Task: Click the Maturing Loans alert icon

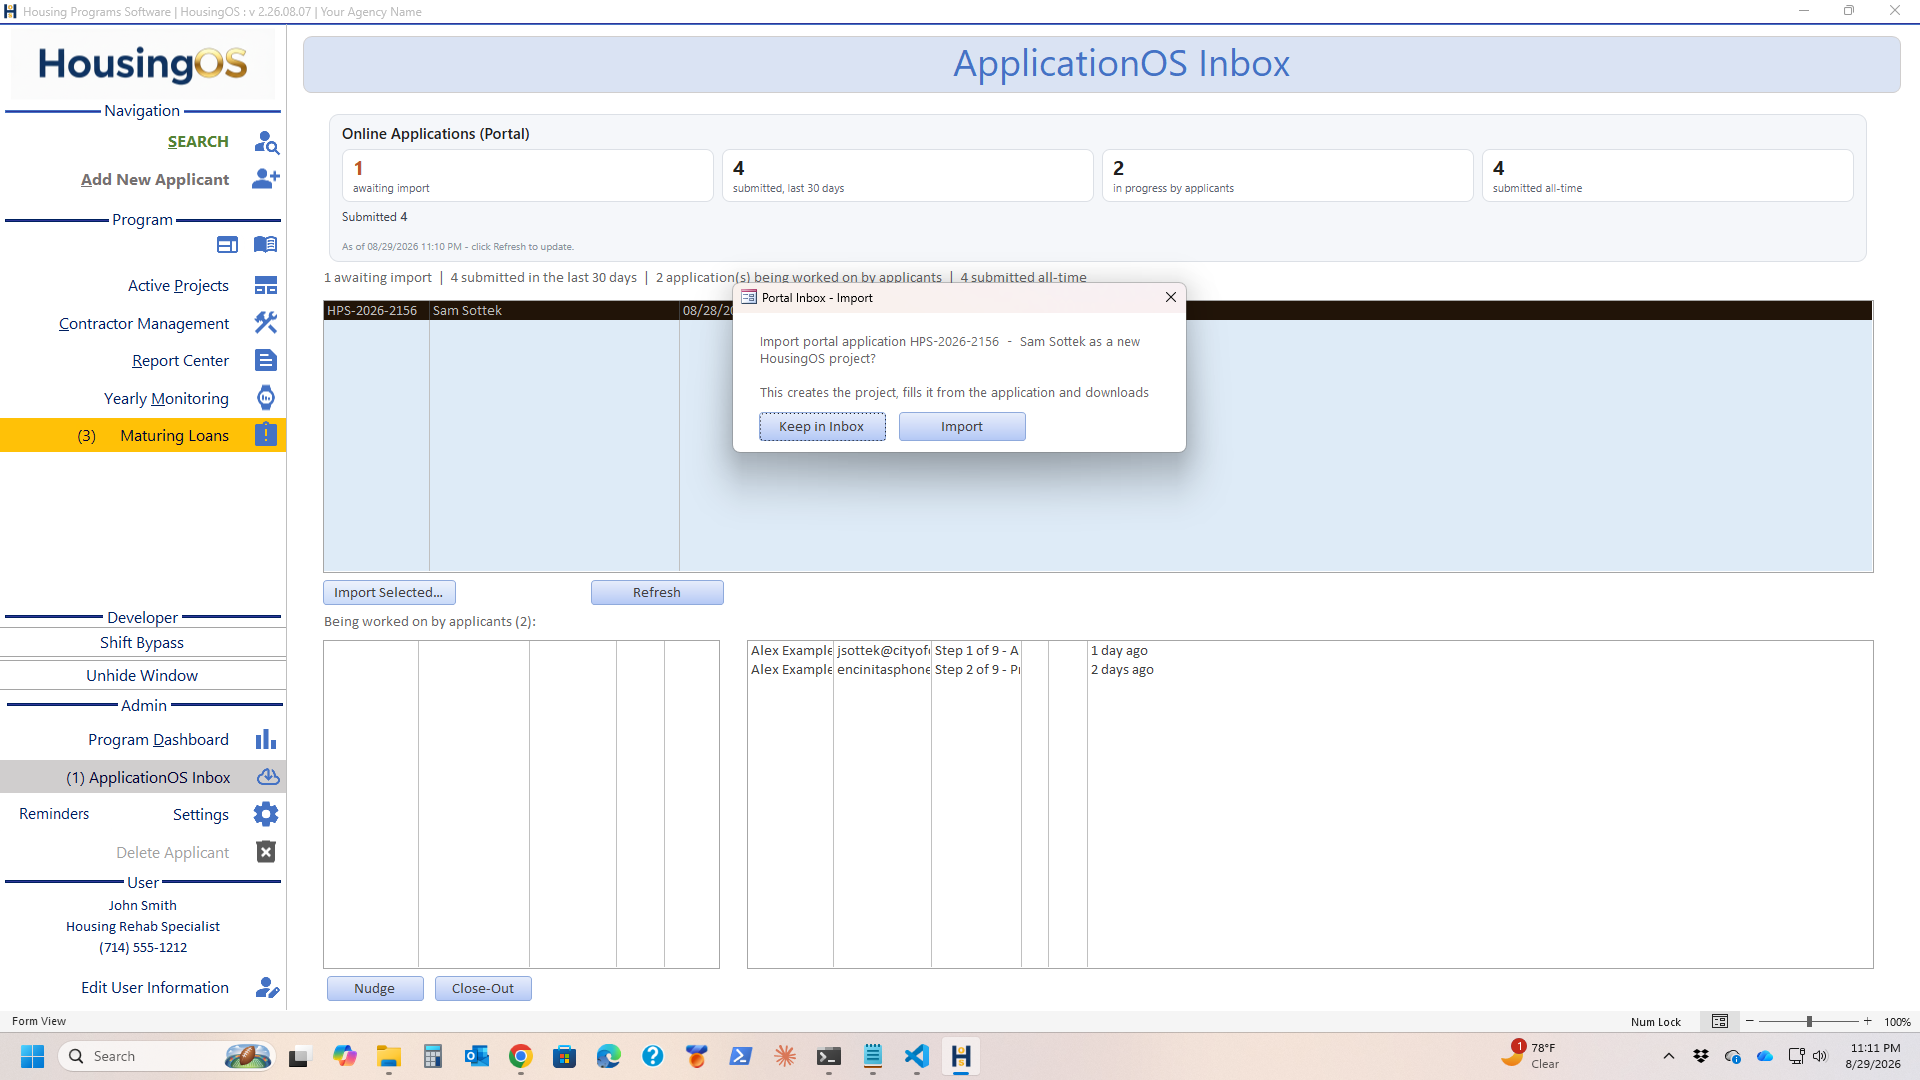Action: pyautogui.click(x=266, y=435)
